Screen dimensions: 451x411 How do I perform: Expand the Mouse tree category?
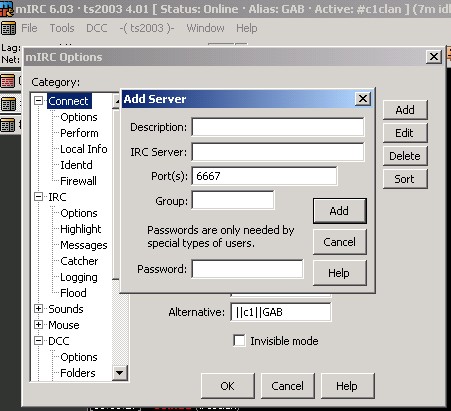pyautogui.click(x=39, y=325)
